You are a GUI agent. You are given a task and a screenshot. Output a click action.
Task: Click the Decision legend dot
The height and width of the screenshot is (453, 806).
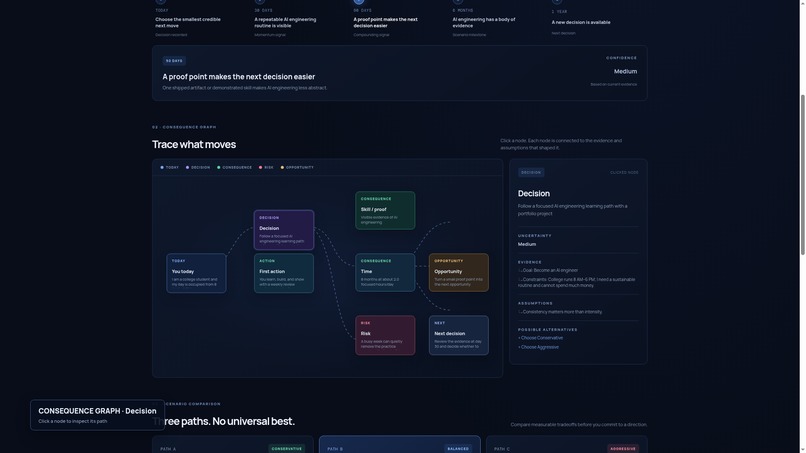188,168
